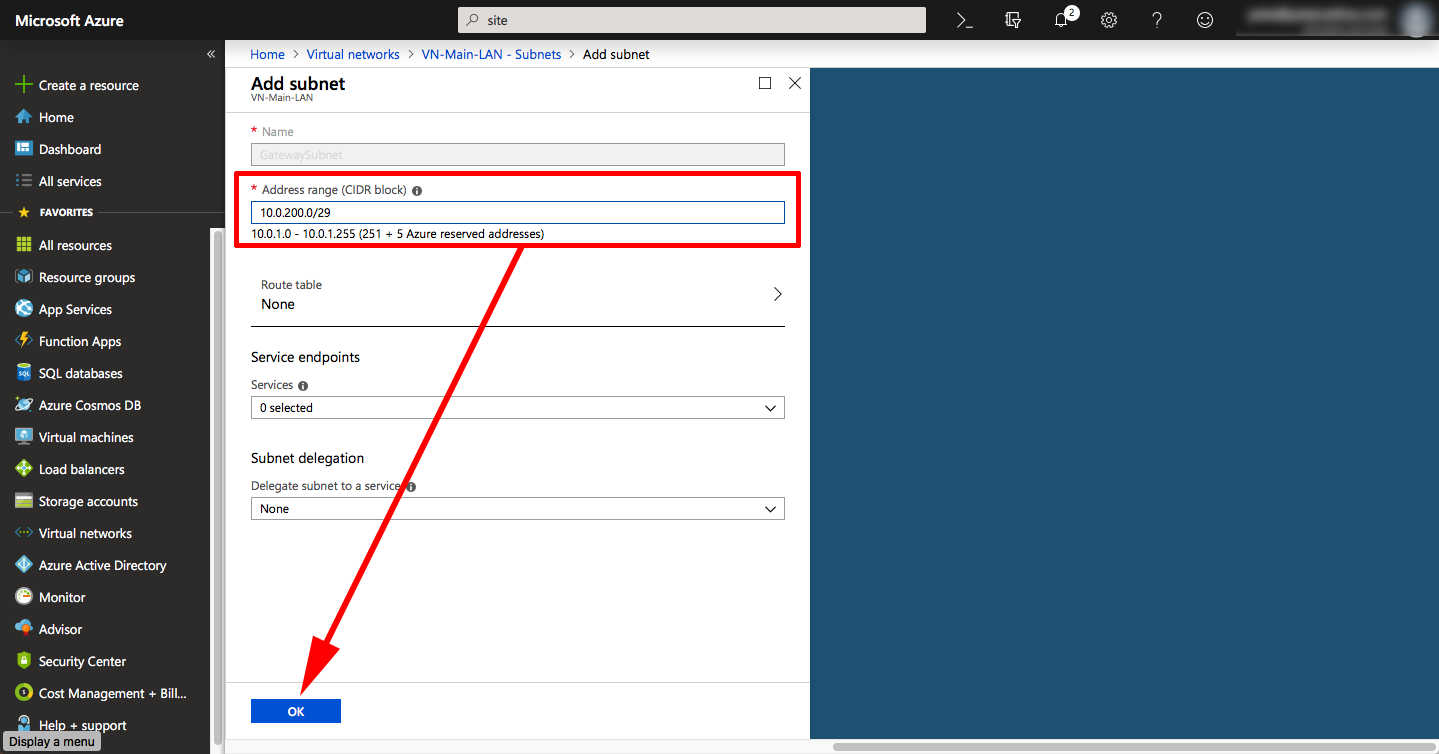Maximize the Add subnet blade

765,83
